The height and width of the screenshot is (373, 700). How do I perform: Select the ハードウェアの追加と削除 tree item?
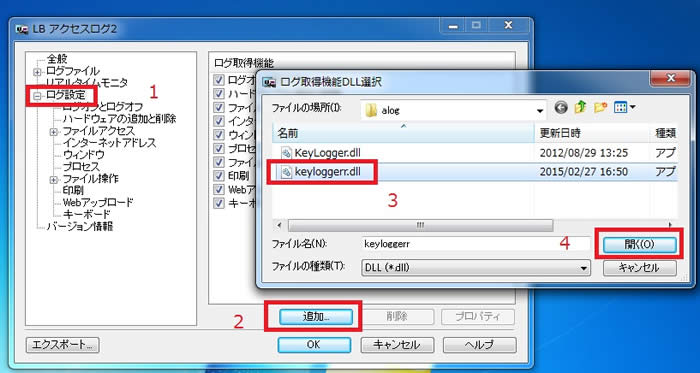coord(119,119)
